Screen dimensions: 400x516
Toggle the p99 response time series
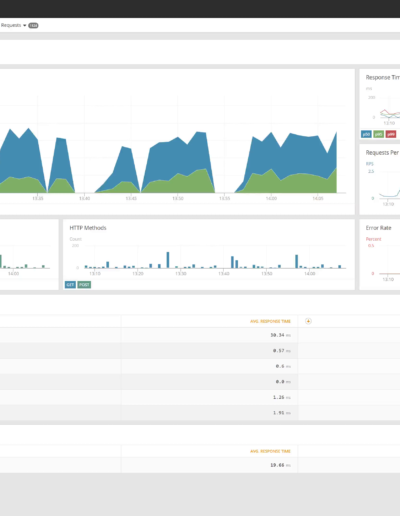[x=391, y=134]
